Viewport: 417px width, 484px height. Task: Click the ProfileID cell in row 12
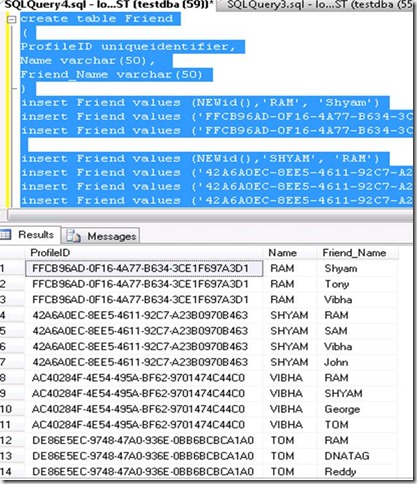click(x=144, y=440)
